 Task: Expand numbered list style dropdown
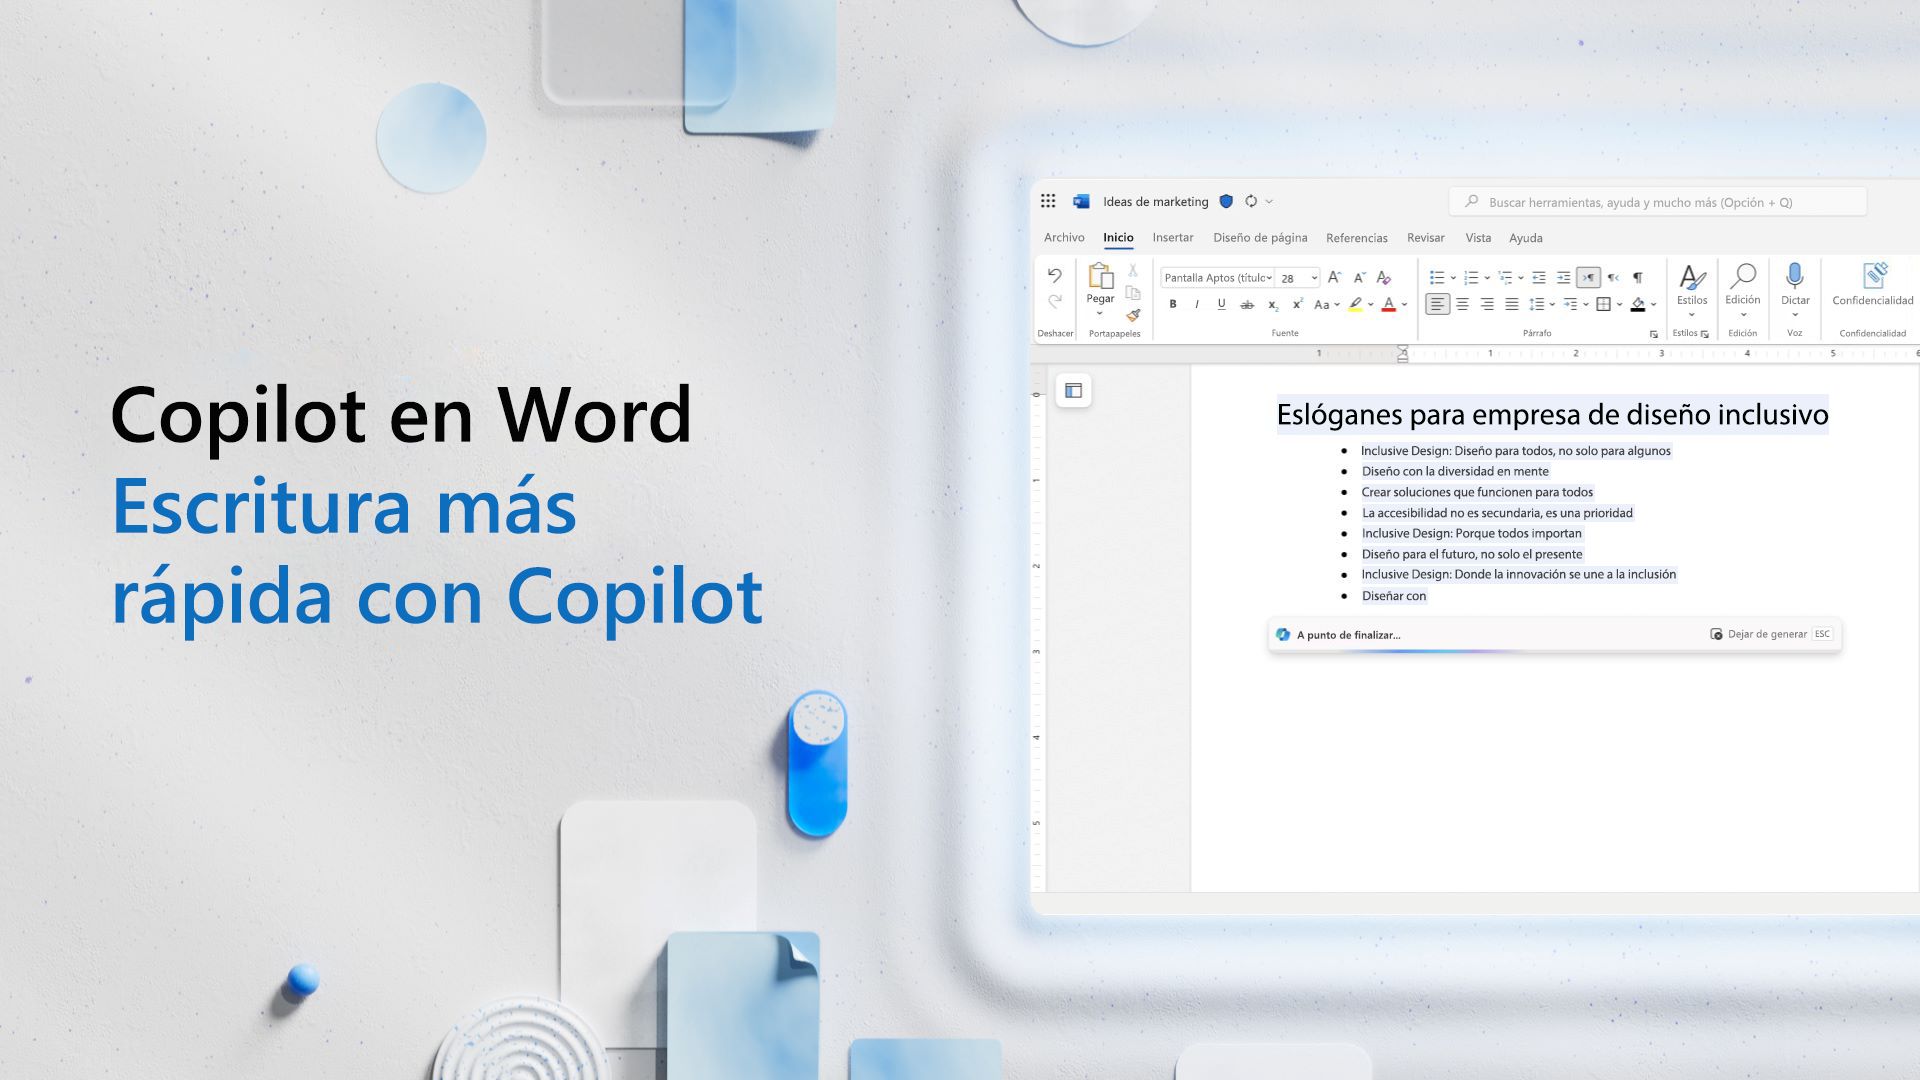[1487, 278]
